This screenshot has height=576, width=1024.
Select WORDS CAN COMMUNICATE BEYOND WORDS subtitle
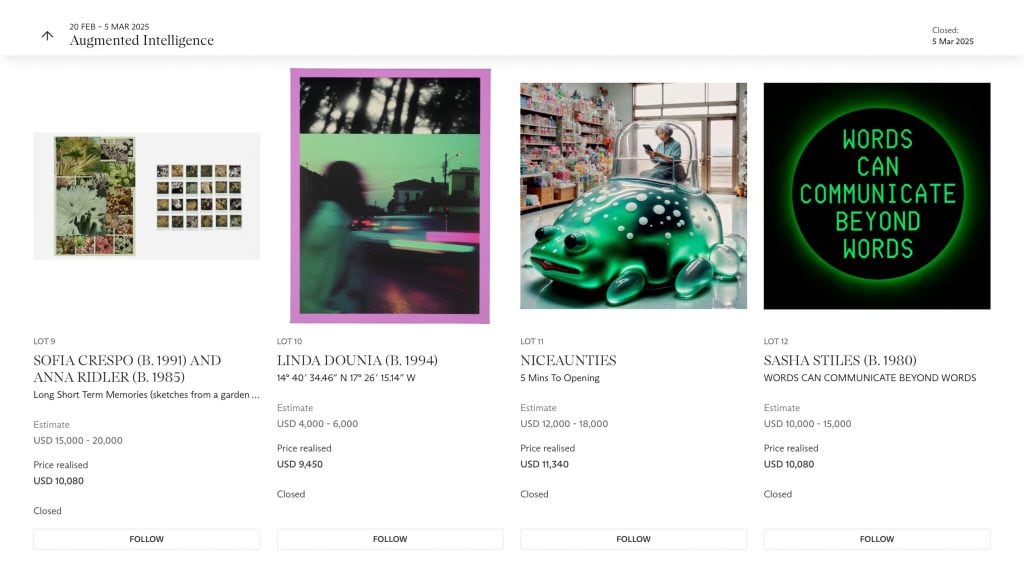click(x=870, y=377)
